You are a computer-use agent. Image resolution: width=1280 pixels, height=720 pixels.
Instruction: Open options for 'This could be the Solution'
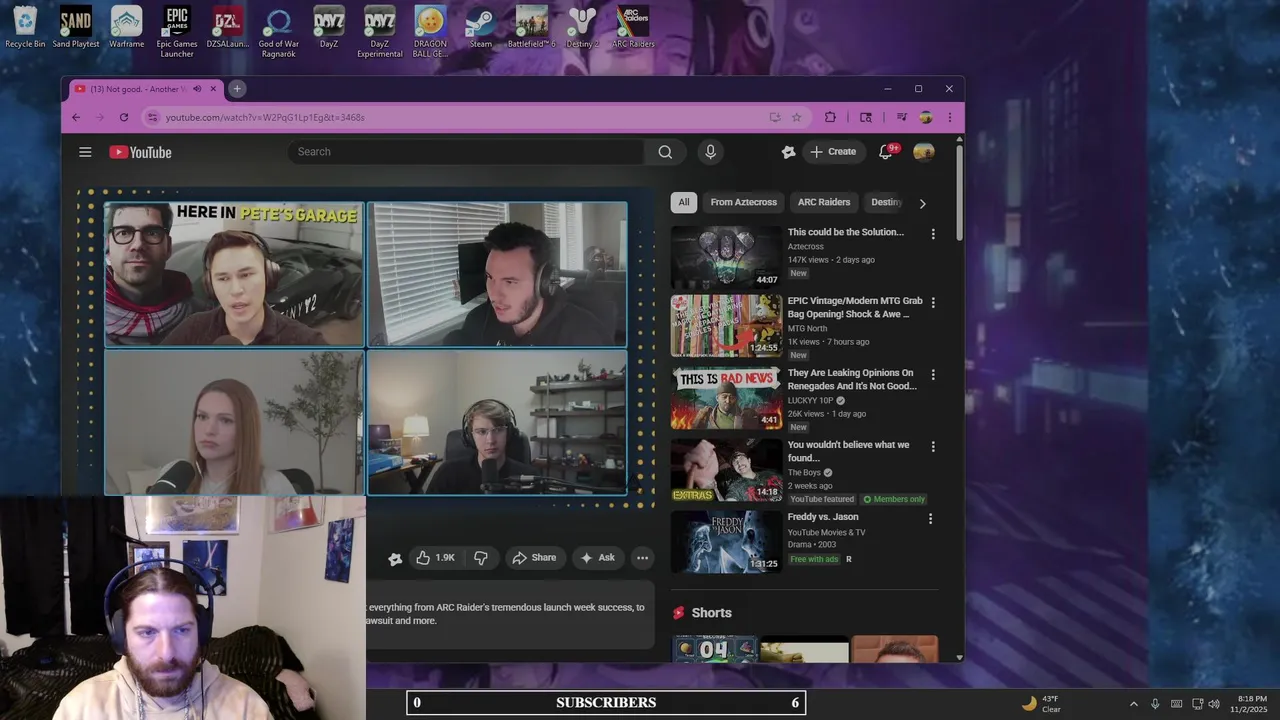coord(933,234)
